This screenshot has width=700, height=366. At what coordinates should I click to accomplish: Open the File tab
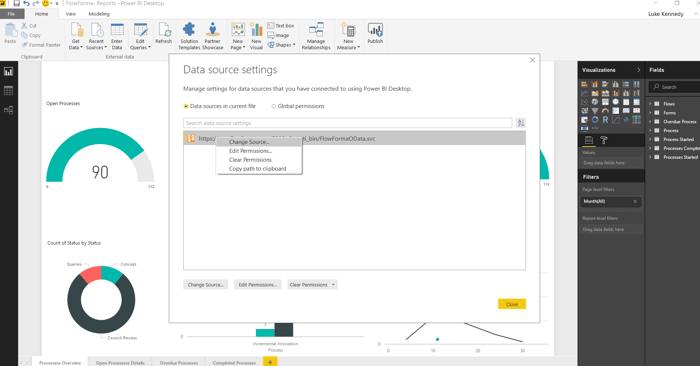click(11, 14)
